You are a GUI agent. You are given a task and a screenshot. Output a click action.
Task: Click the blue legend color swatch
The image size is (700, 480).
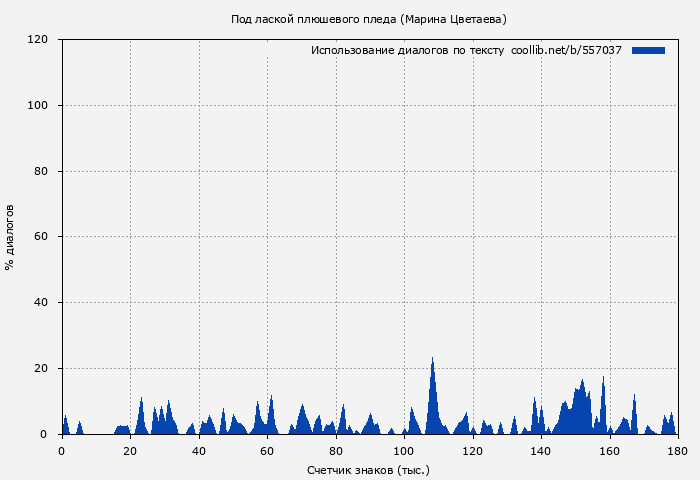pyautogui.click(x=648, y=50)
